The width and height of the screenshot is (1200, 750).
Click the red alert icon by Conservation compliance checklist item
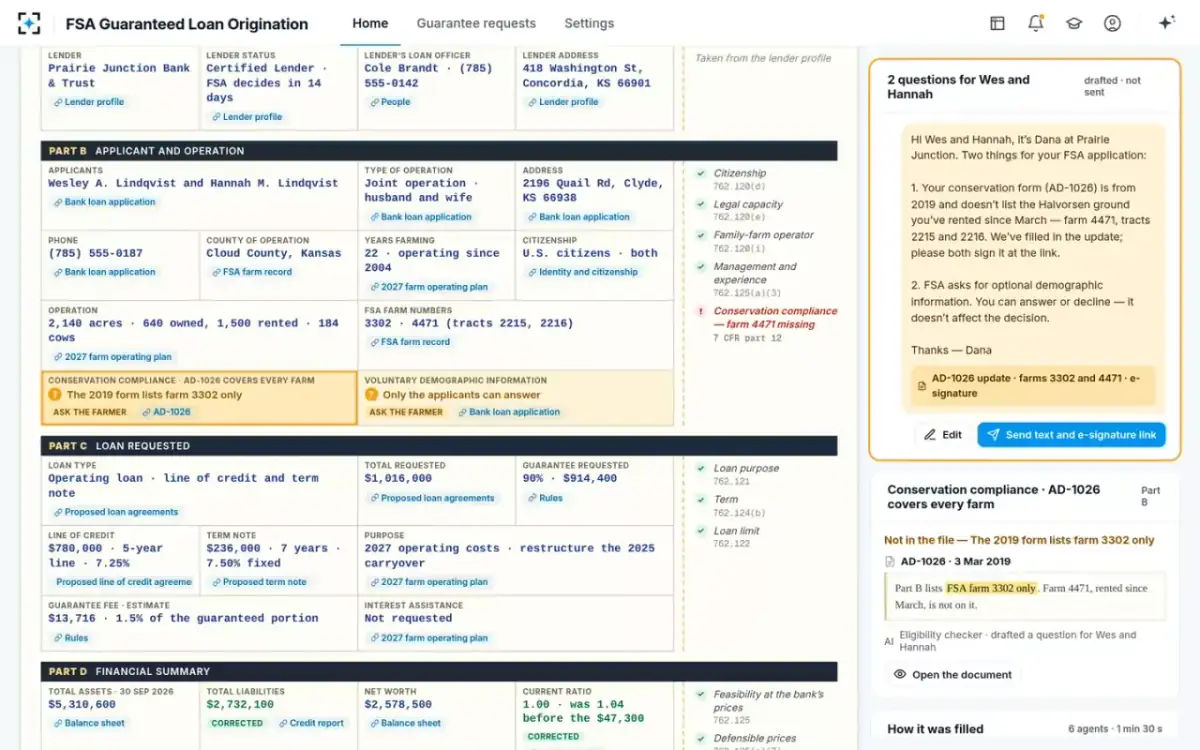(701, 311)
